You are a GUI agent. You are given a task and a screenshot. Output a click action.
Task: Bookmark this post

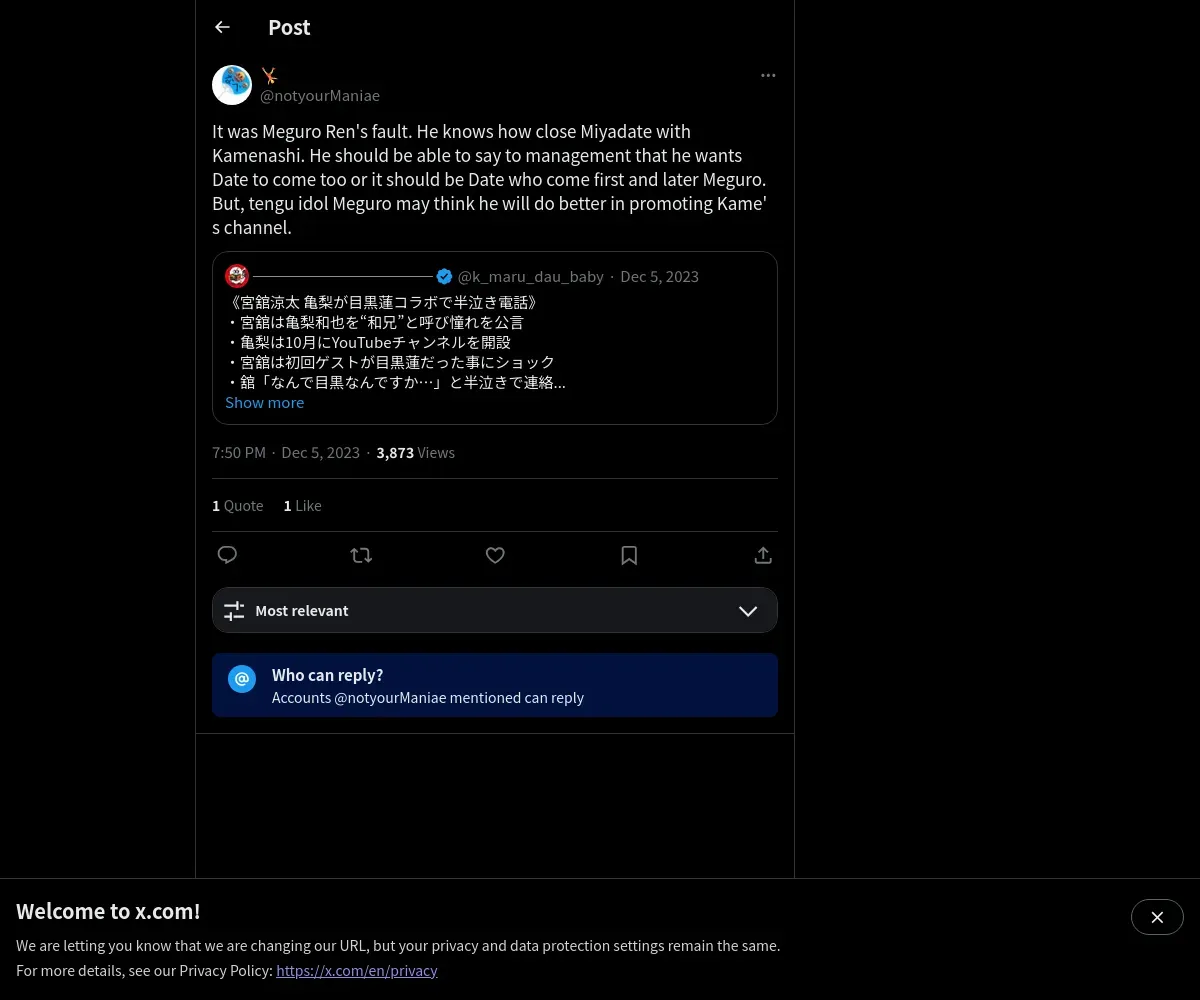click(x=629, y=555)
